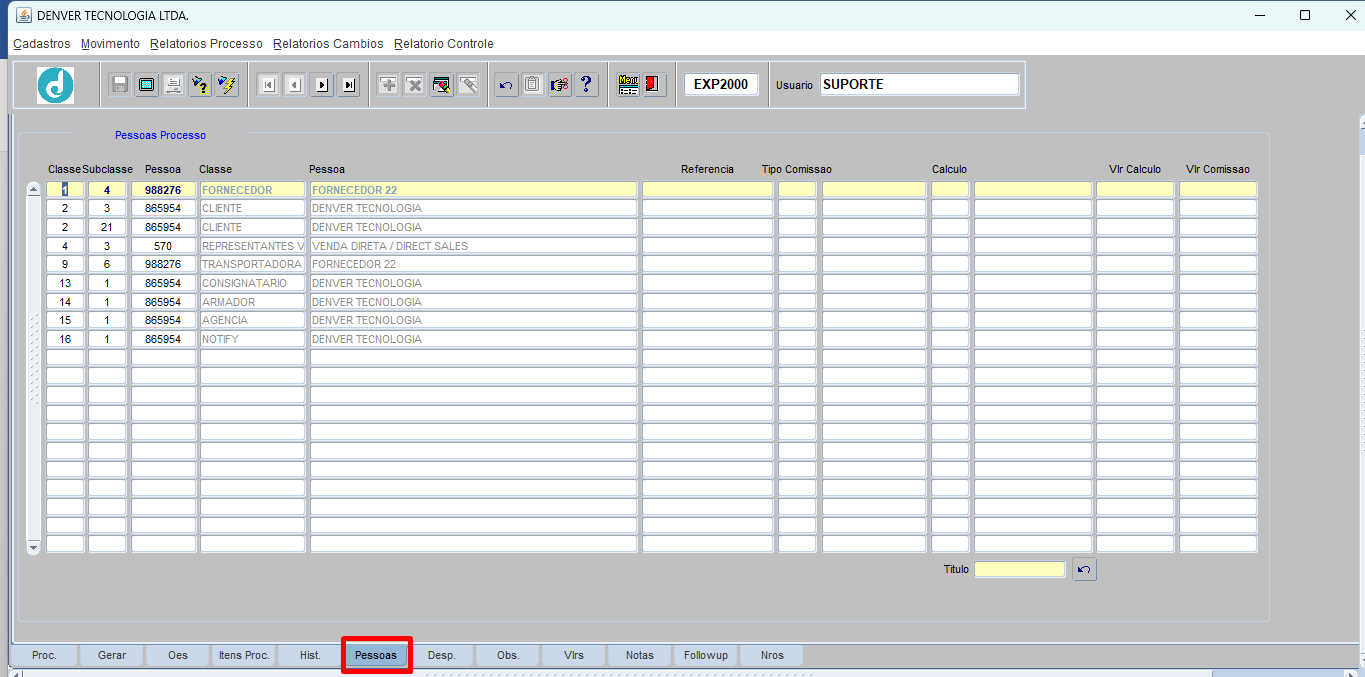Click the Enter Query flashlight question-mark icon
This screenshot has width=1365, height=677.
coord(200,85)
